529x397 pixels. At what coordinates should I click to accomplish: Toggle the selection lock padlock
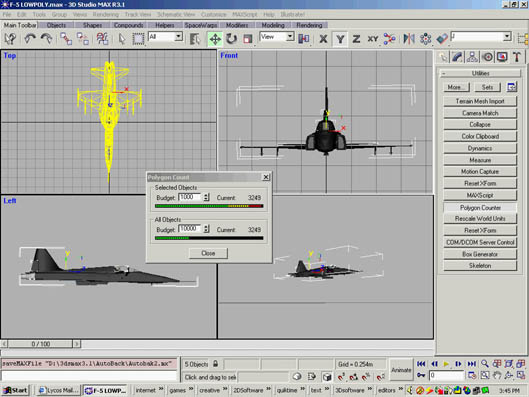pos(216,364)
